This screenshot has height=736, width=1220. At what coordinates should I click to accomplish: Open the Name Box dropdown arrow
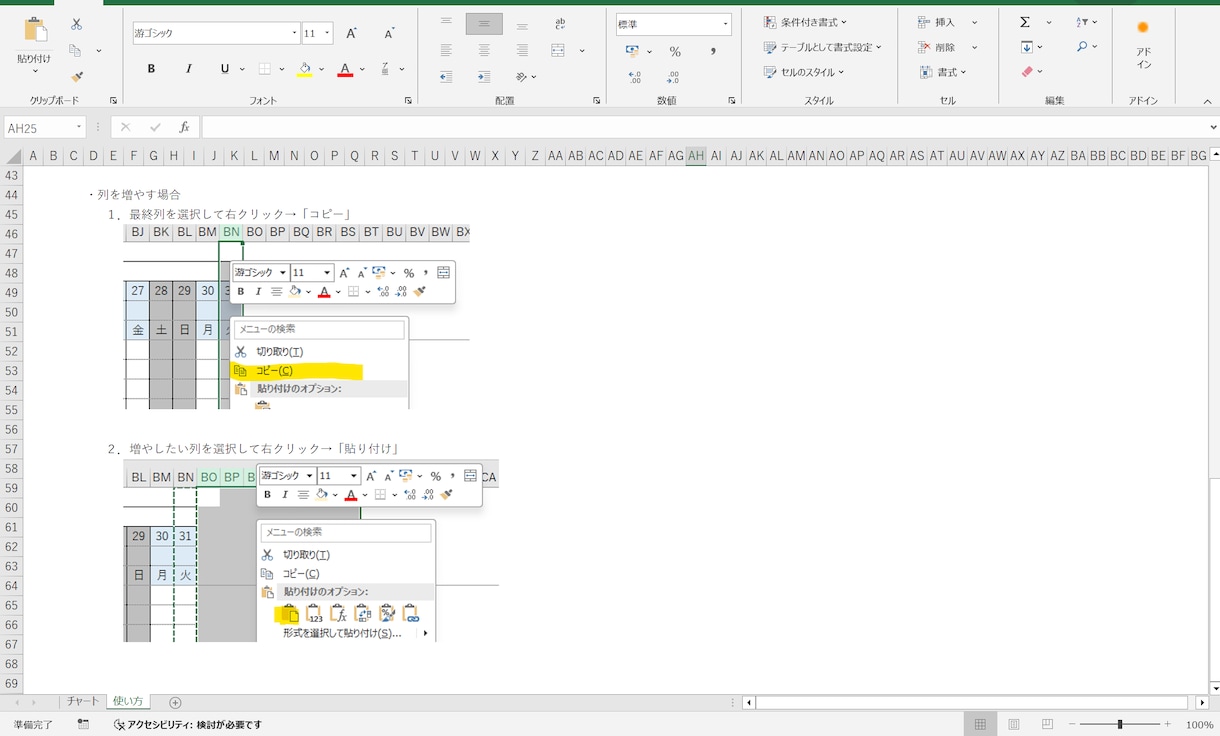78,128
